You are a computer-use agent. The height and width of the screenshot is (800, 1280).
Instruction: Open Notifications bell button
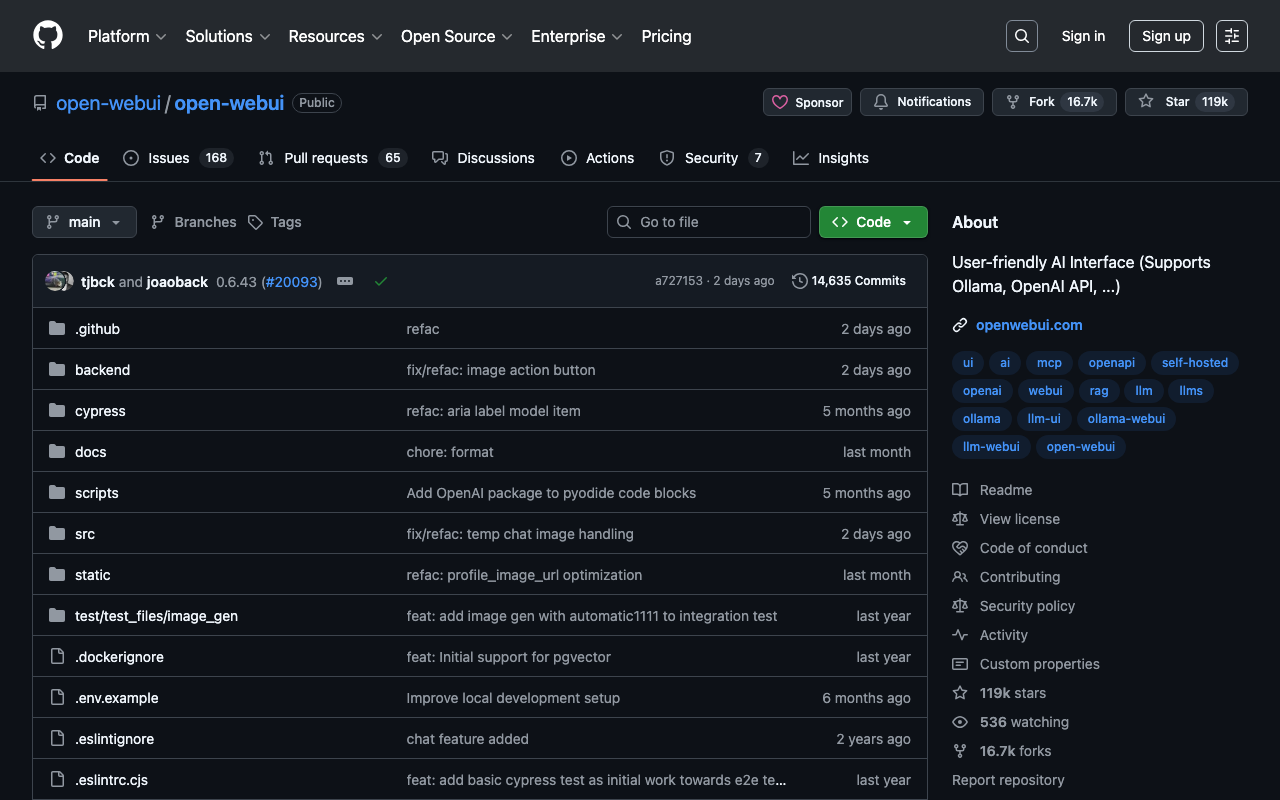tap(921, 102)
